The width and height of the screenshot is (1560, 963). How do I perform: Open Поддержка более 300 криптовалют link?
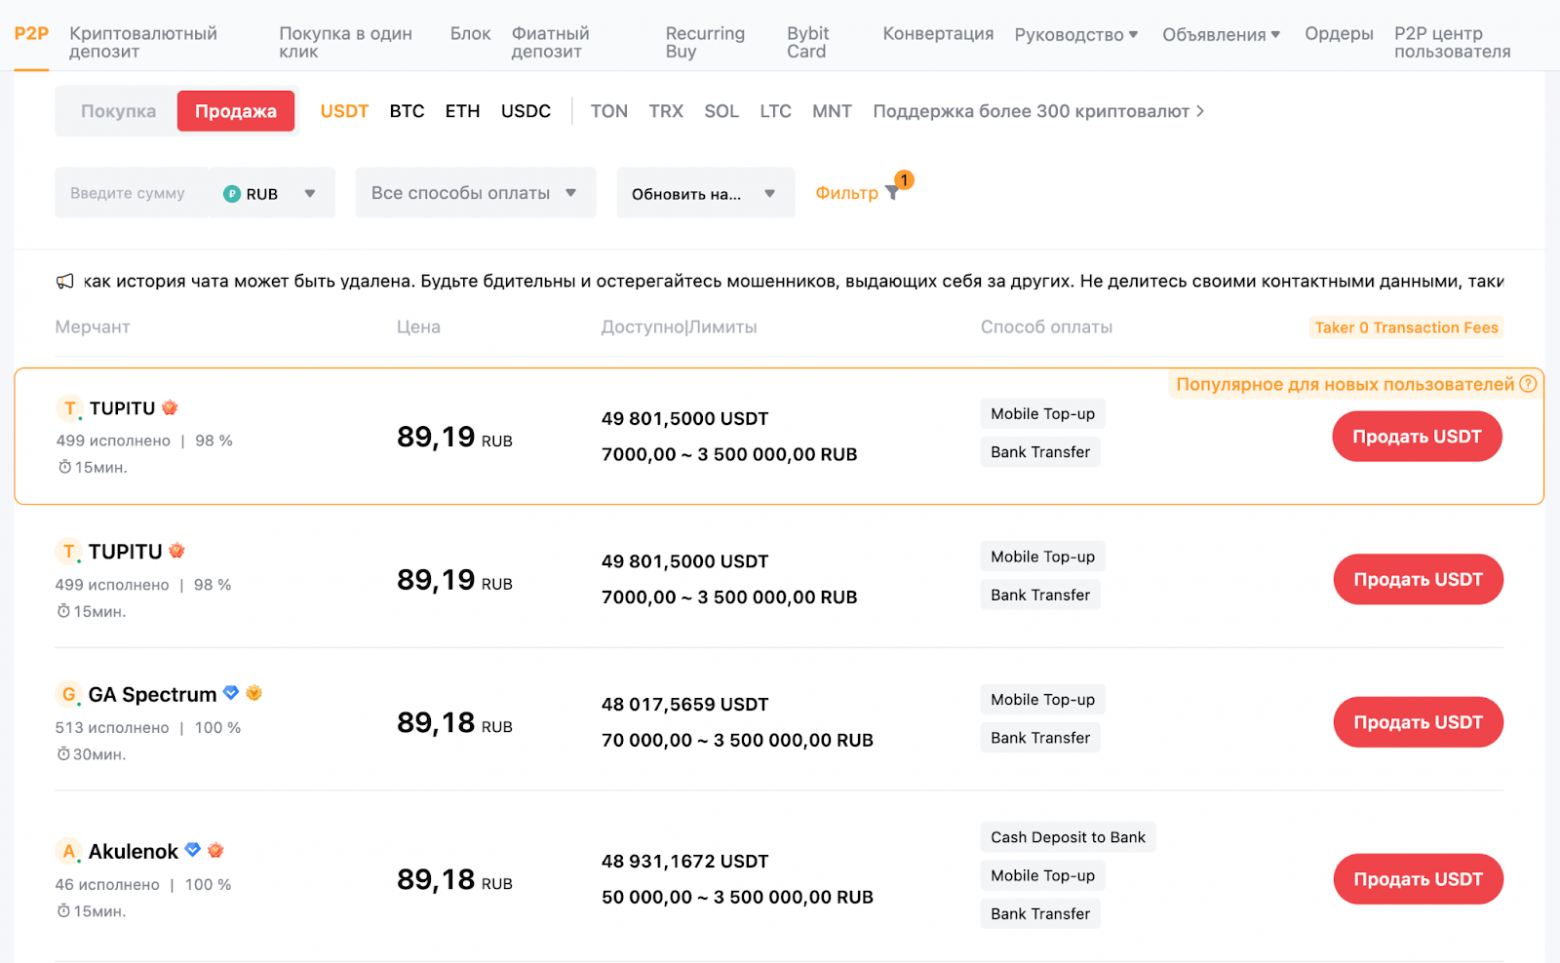click(x=1036, y=111)
